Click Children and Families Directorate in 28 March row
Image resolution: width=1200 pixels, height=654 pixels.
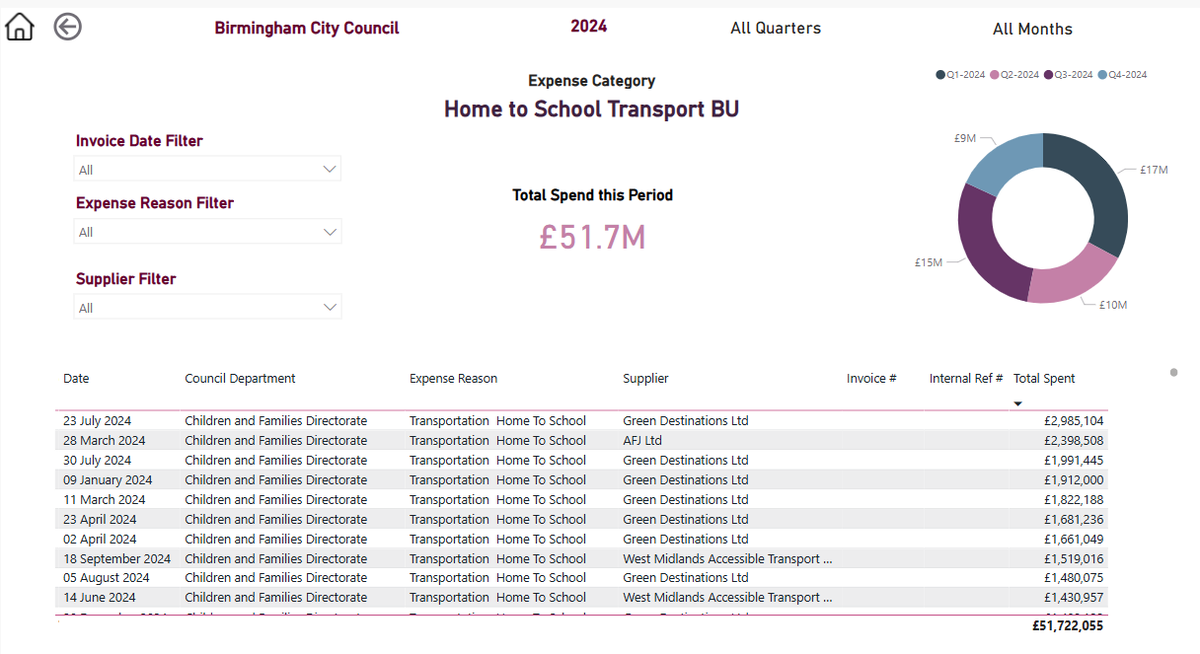coord(276,441)
